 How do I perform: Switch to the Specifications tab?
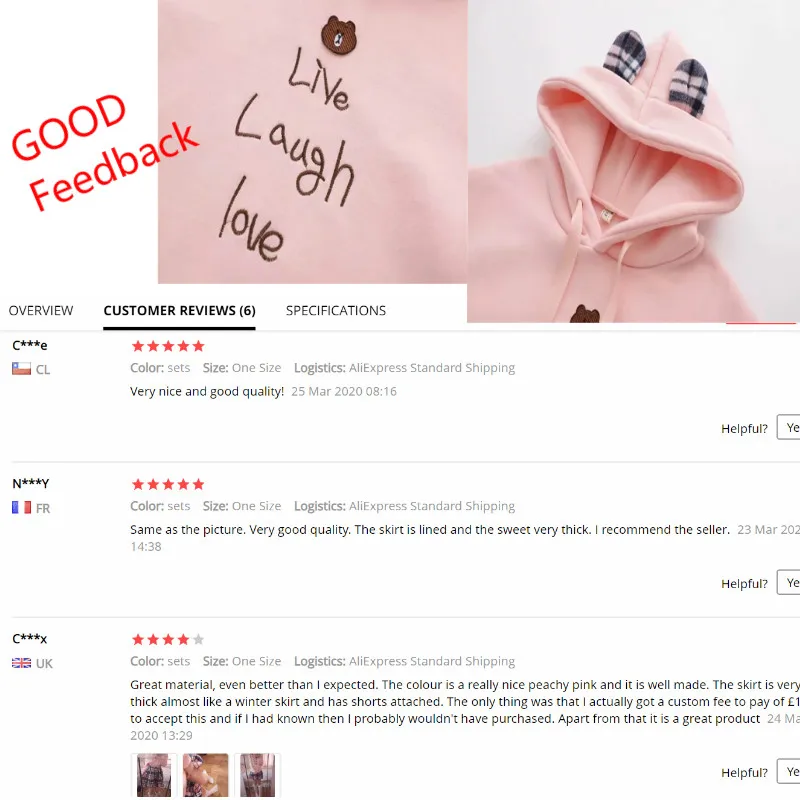pyautogui.click(x=336, y=311)
